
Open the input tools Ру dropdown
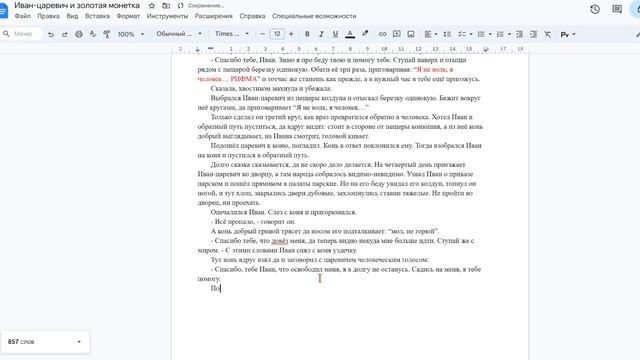(568, 34)
